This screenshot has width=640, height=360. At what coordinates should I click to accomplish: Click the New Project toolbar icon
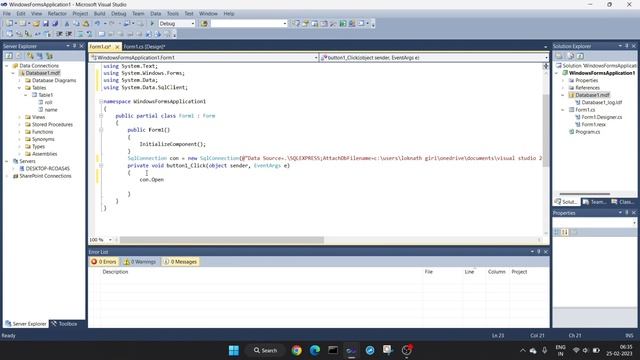pos(9,24)
